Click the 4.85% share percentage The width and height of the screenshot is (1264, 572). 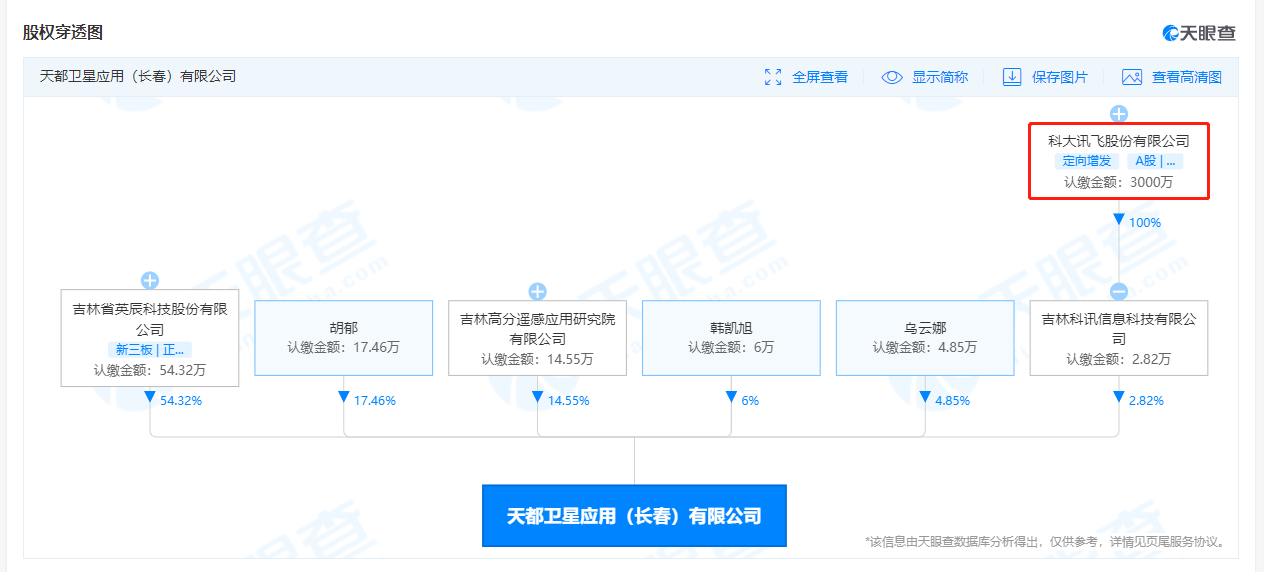952,400
